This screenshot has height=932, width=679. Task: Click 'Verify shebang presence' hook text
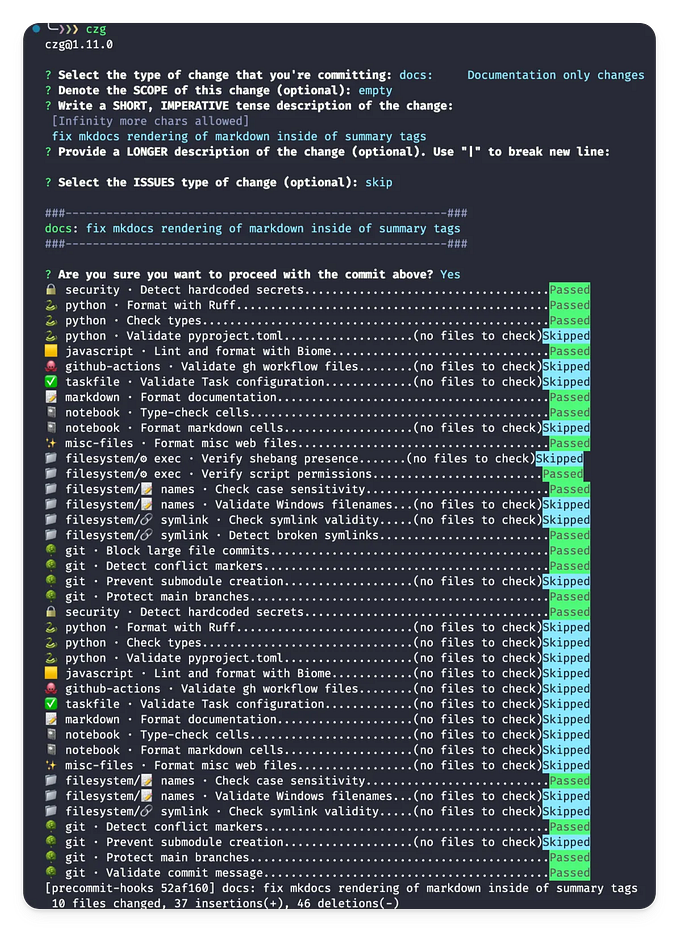[x=280, y=458]
